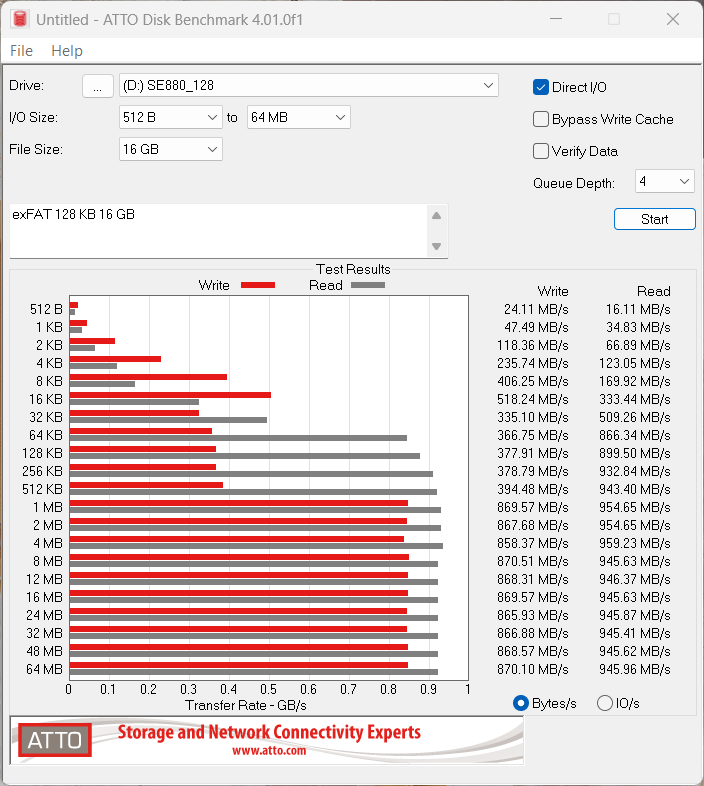Viewport: 704px width, 786px height.
Task: Click the drive browse ellipsis button
Action: coord(98,86)
